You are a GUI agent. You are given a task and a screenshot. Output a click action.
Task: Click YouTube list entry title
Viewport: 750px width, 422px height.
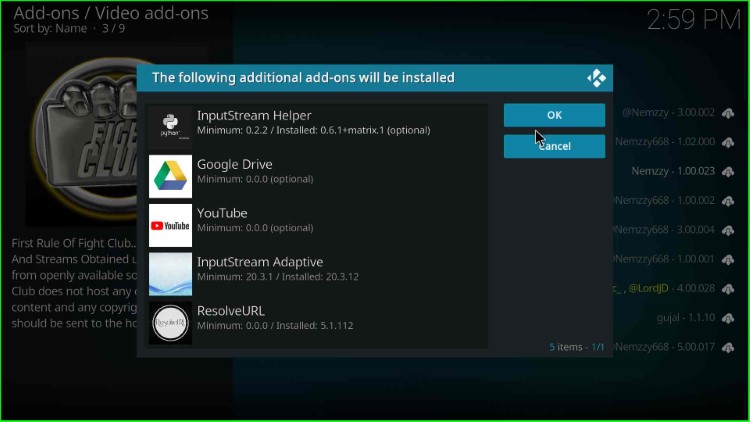[222, 213]
